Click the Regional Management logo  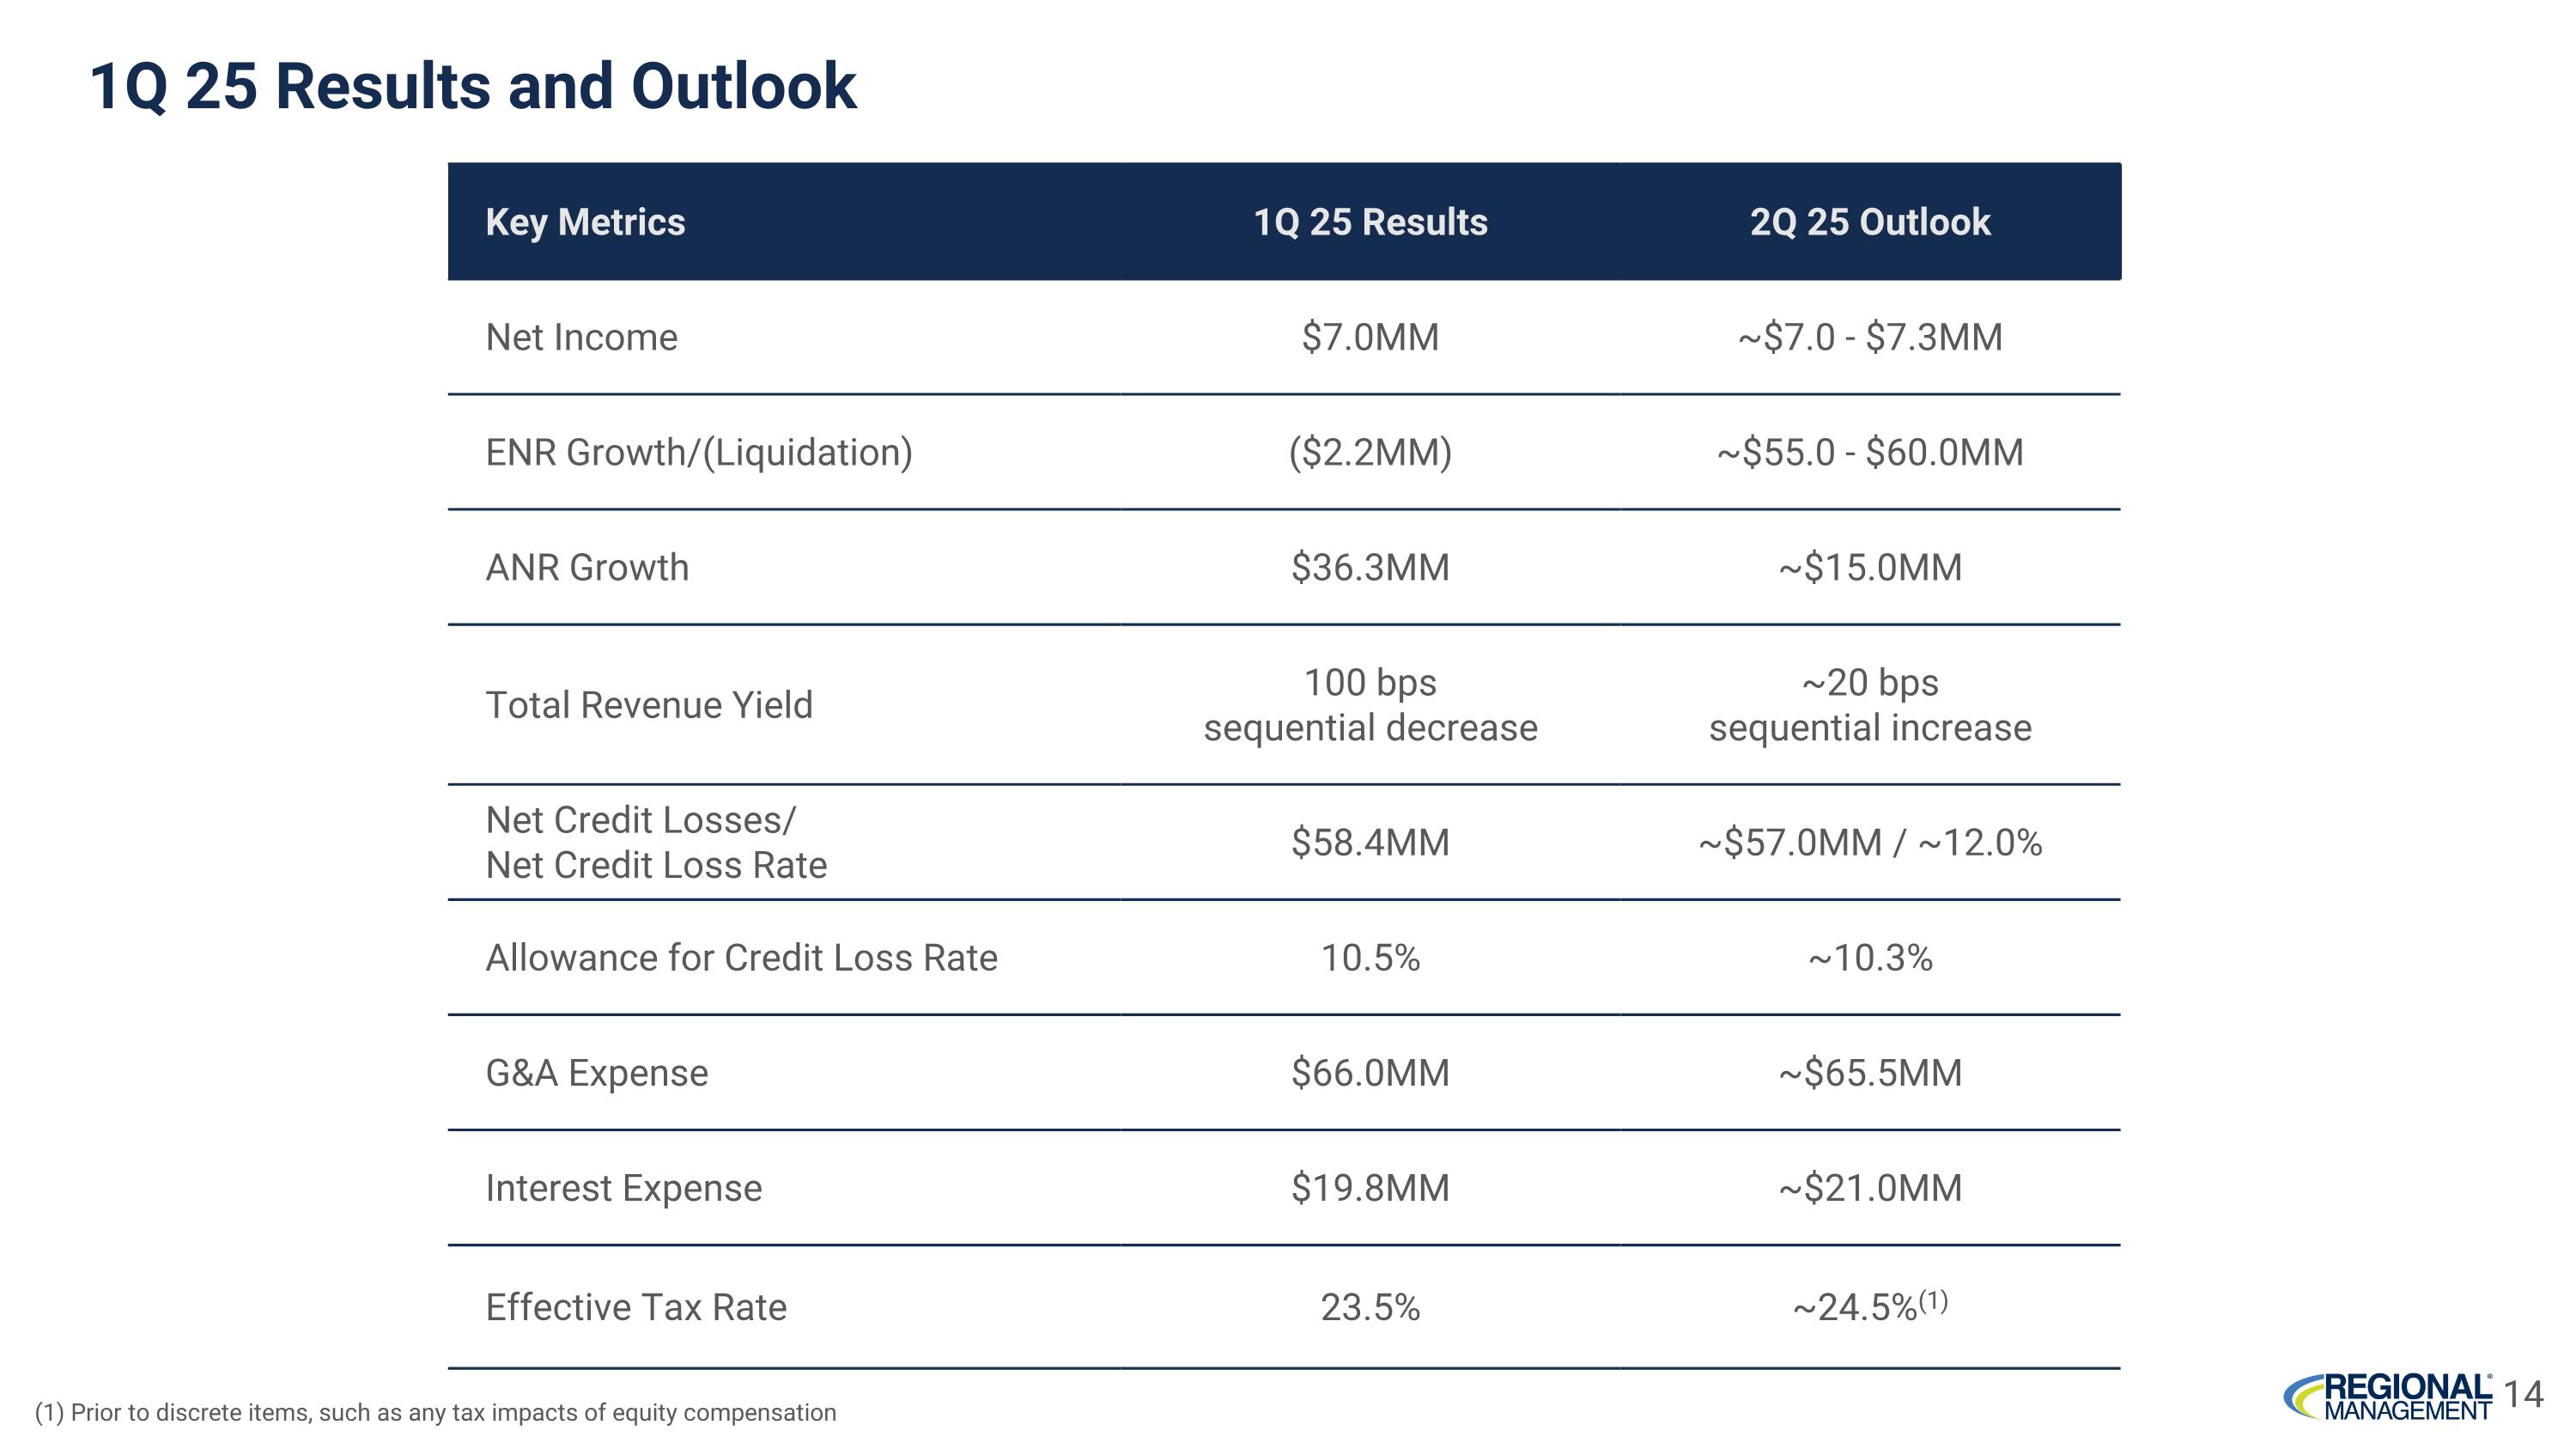[x=2388, y=1396]
